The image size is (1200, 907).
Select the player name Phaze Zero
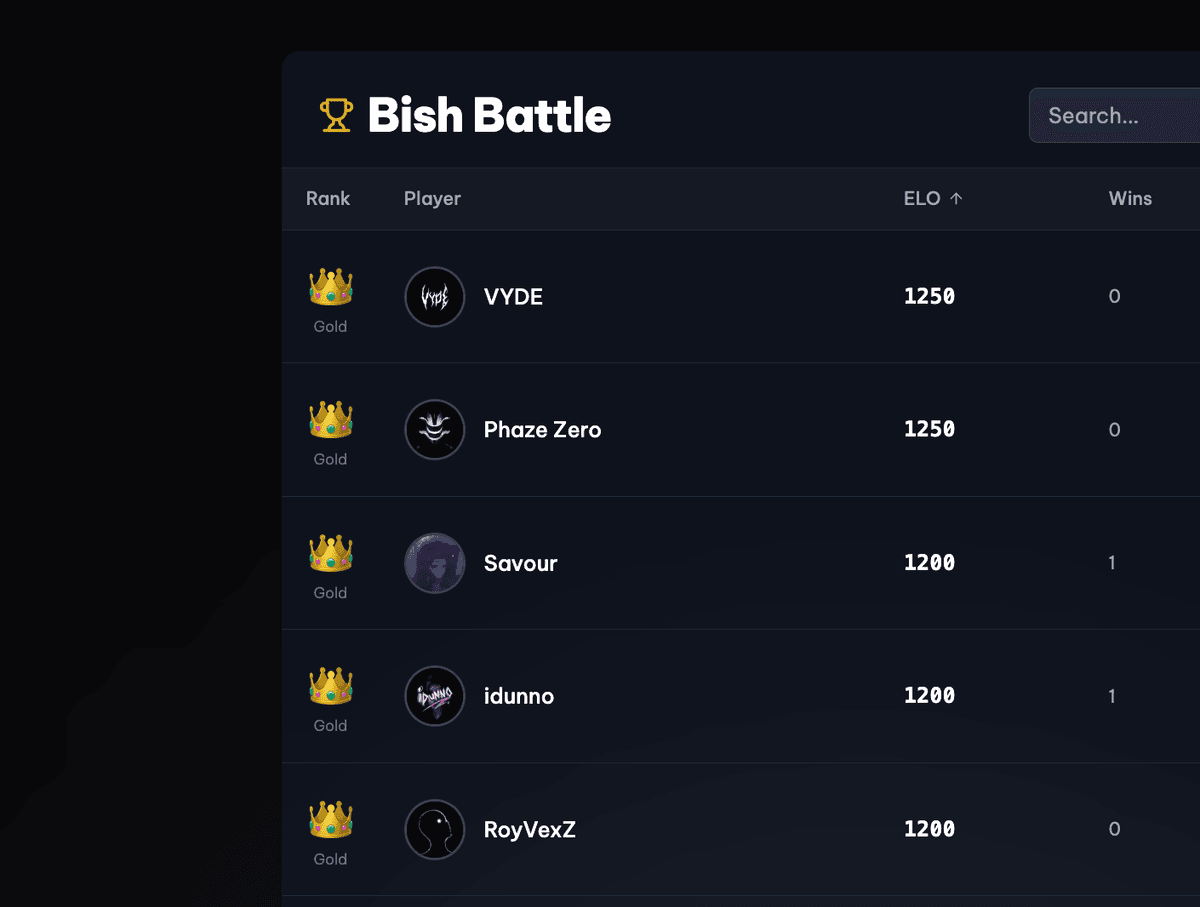pyautogui.click(x=542, y=430)
